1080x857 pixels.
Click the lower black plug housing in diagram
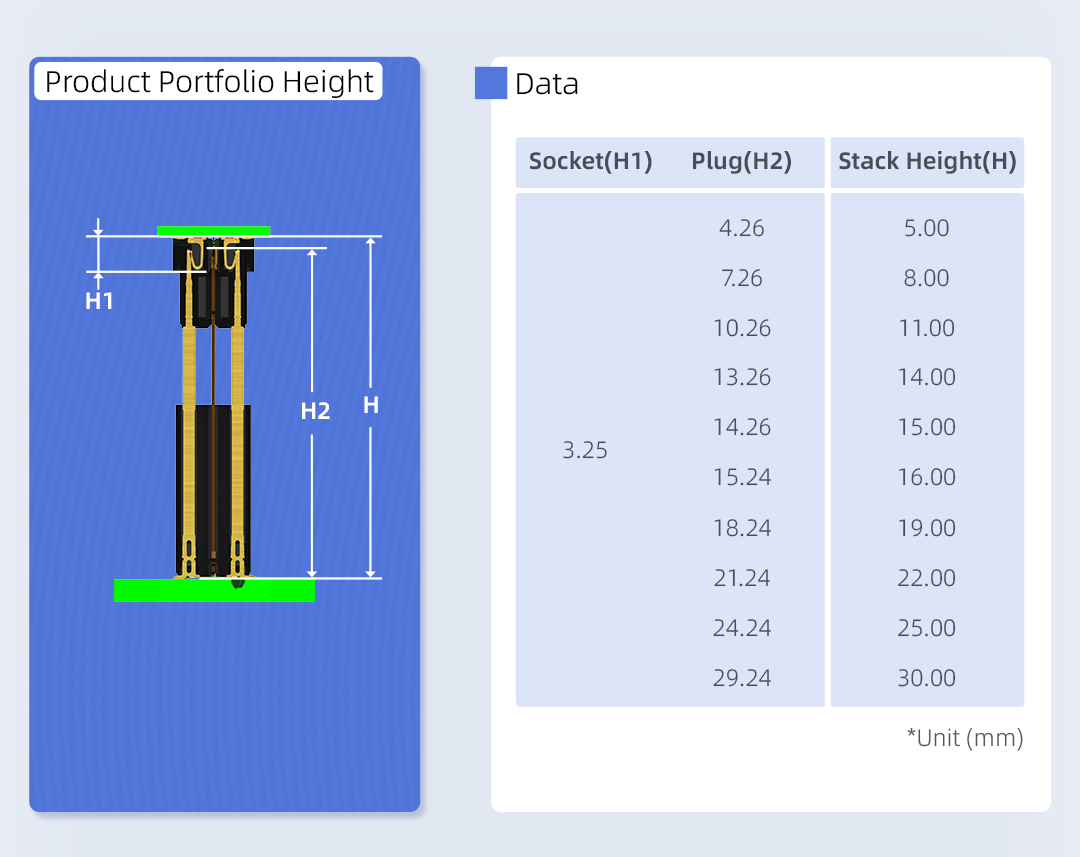pyautogui.click(x=213, y=480)
